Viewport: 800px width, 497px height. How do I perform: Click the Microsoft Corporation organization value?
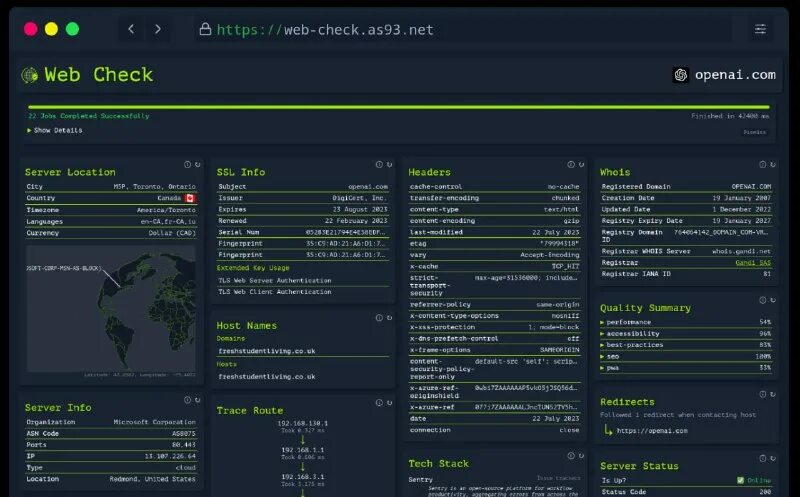[x=155, y=422]
